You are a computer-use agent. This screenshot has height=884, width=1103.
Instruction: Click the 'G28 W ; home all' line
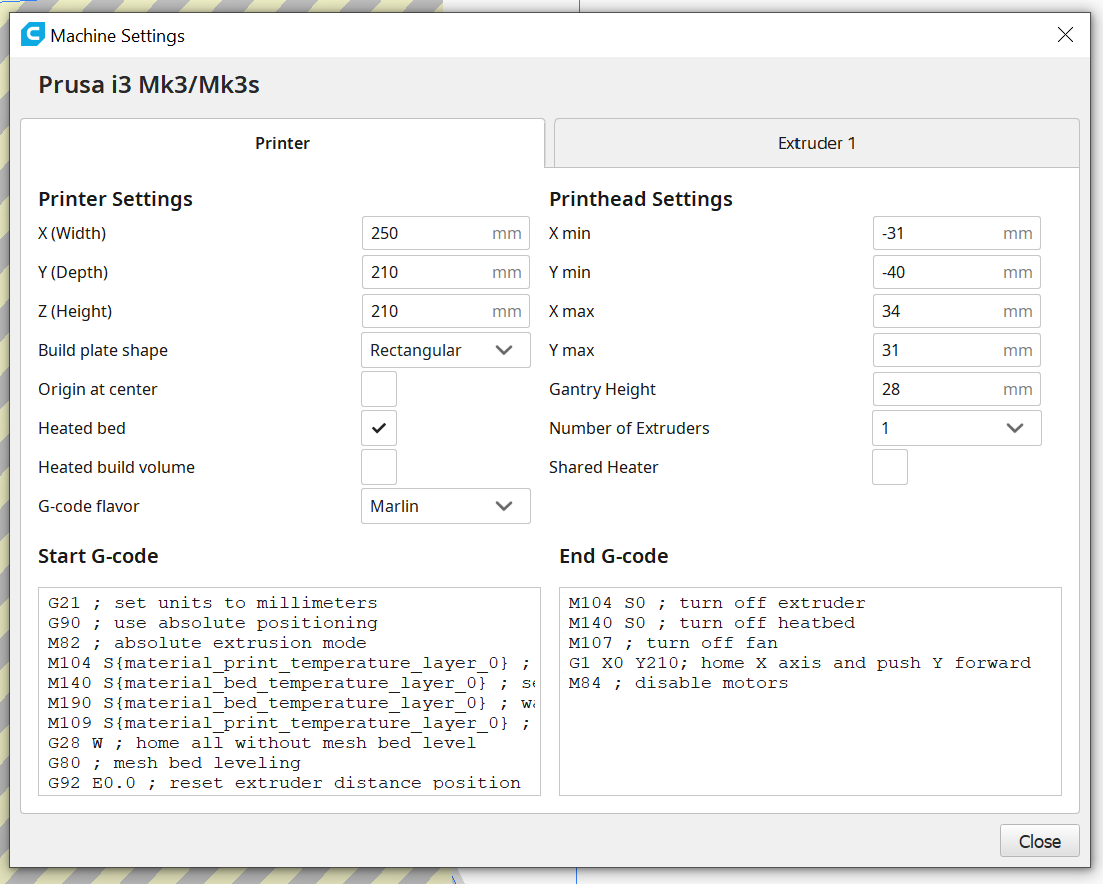pyautogui.click(x=262, y=743)
